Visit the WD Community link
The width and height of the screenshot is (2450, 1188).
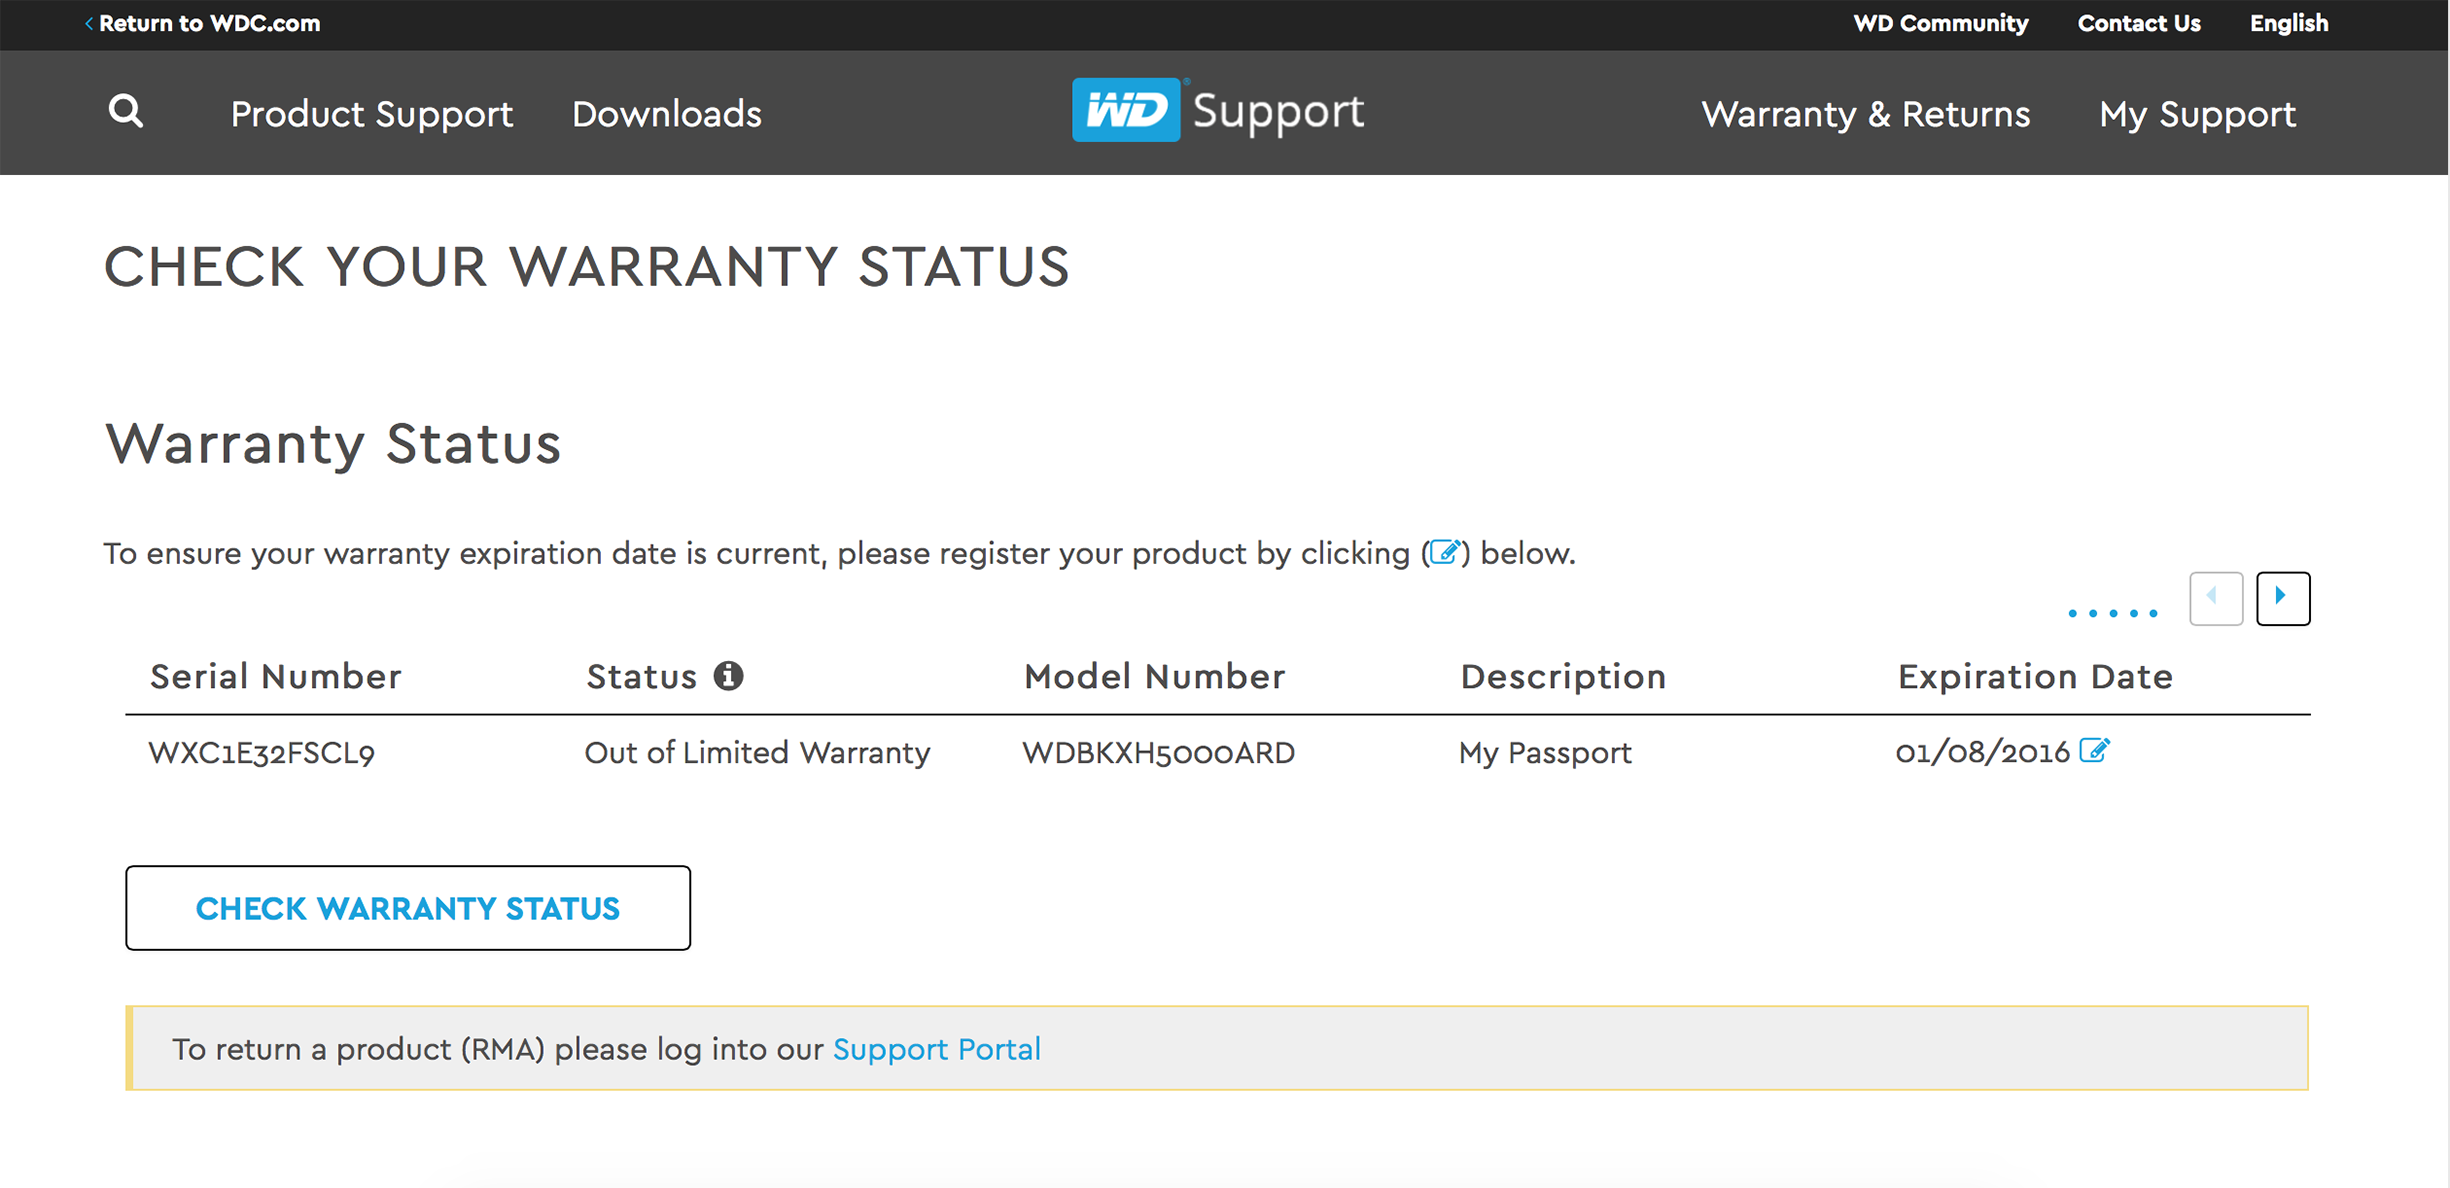(1940, 23)
